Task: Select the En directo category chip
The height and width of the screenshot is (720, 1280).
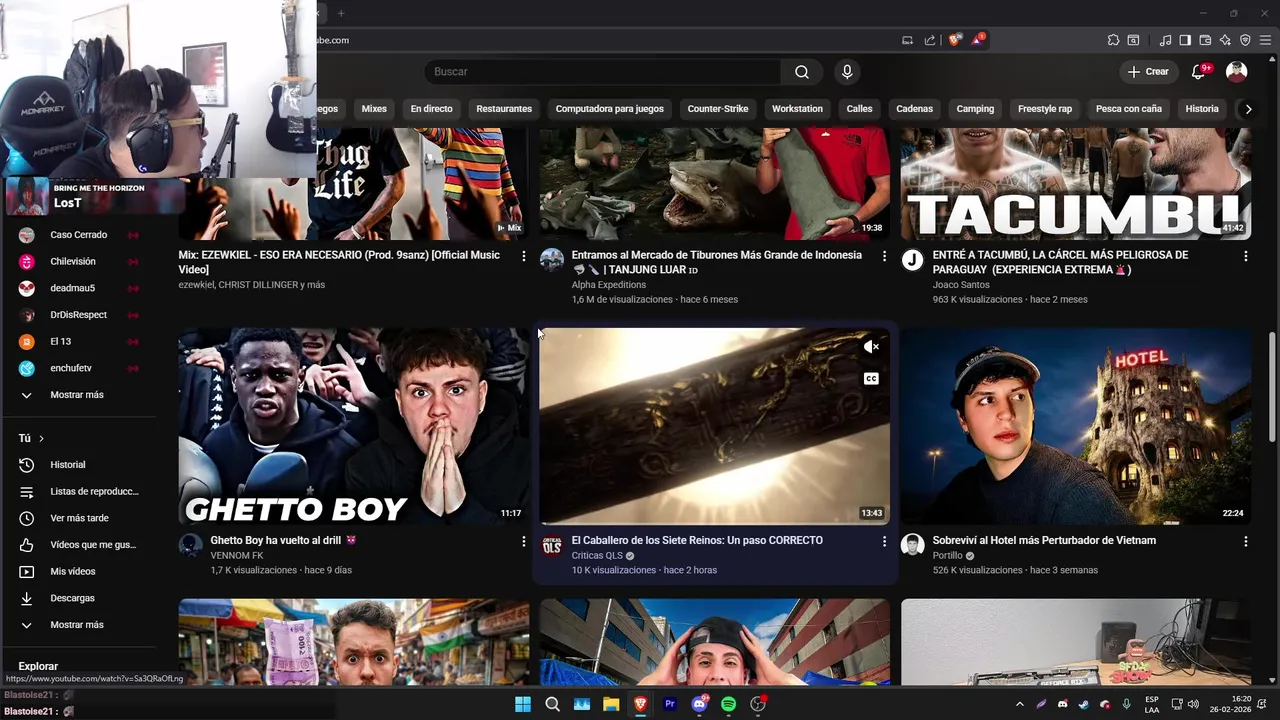Action: click(431, 109)
